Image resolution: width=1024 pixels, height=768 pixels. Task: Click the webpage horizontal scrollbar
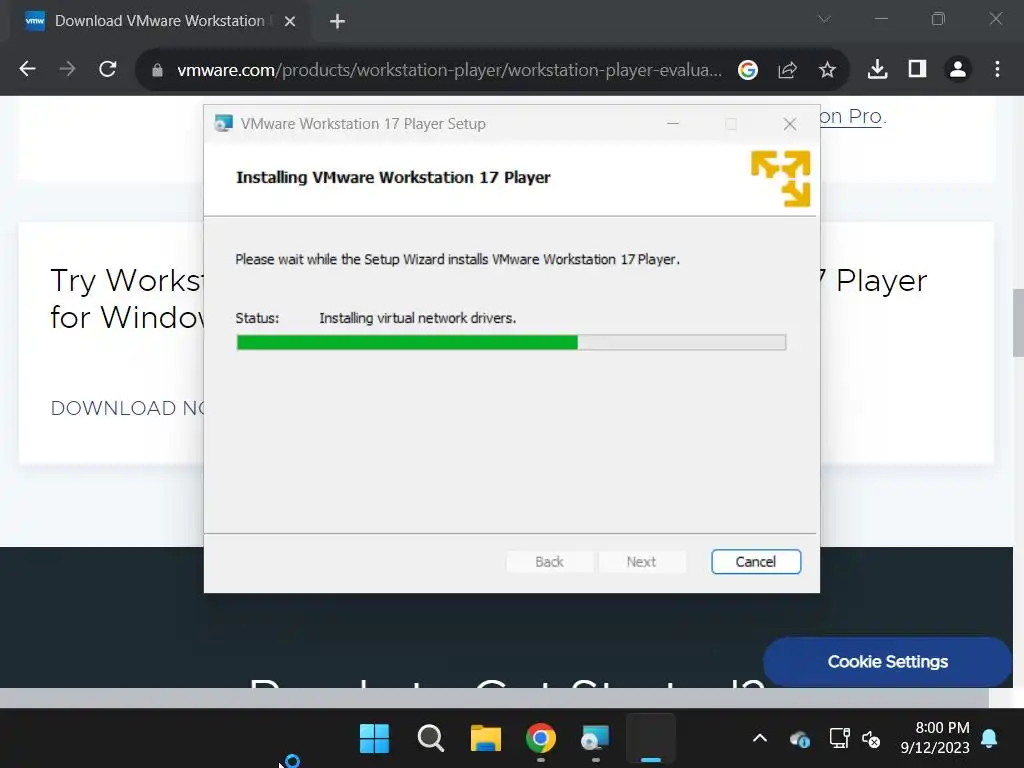pos(494,697)
